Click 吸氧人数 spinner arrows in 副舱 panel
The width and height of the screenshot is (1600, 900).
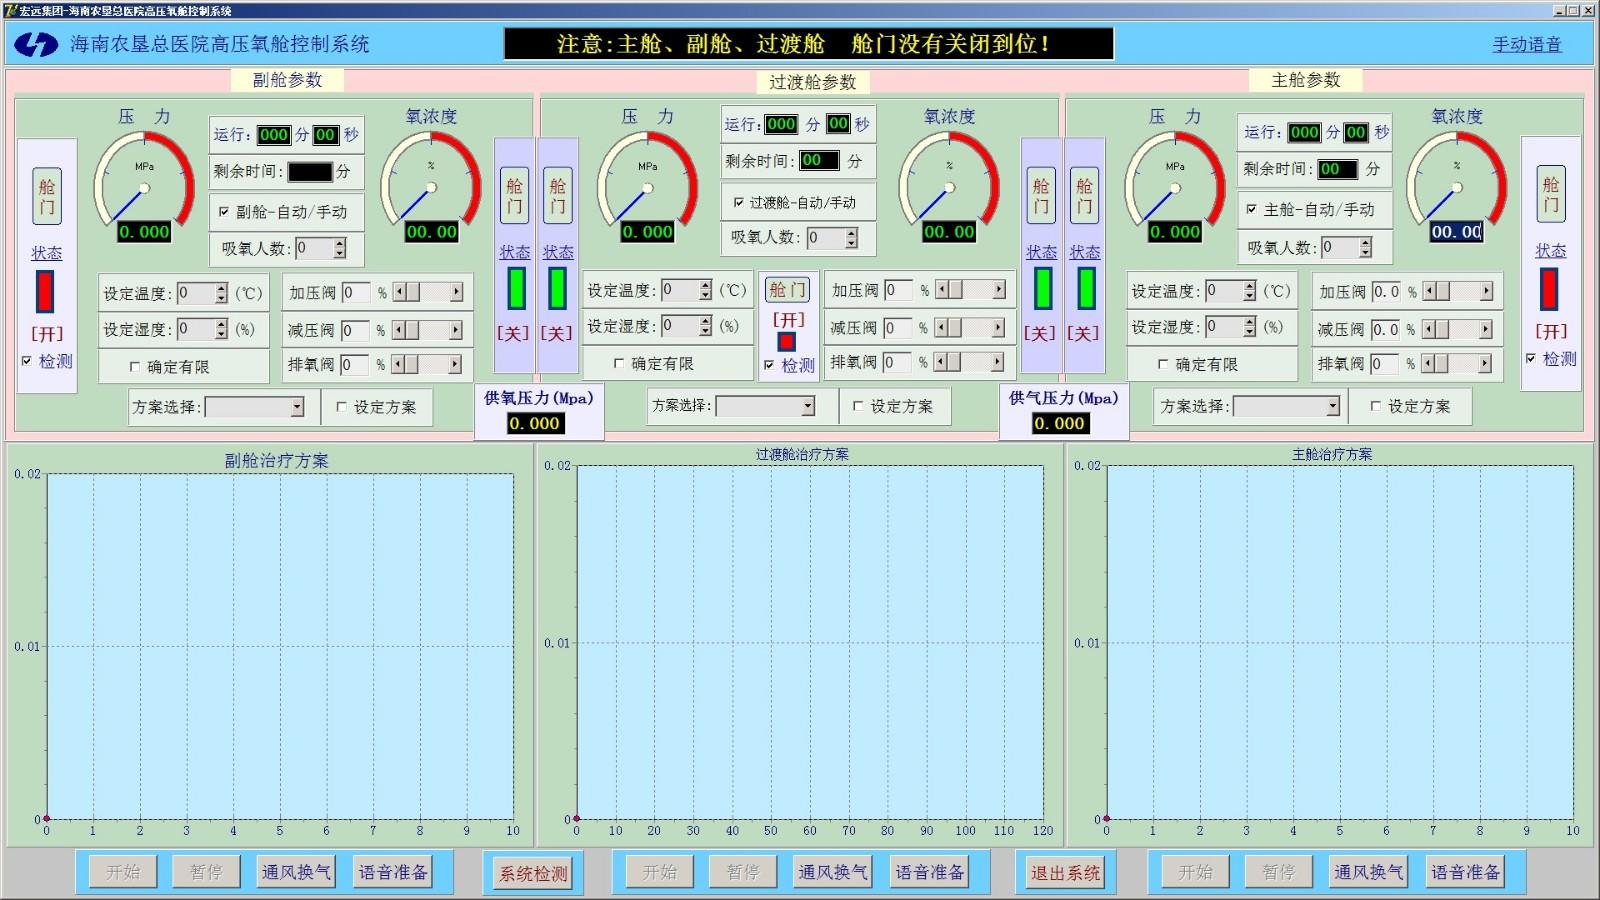coord(340,248)
